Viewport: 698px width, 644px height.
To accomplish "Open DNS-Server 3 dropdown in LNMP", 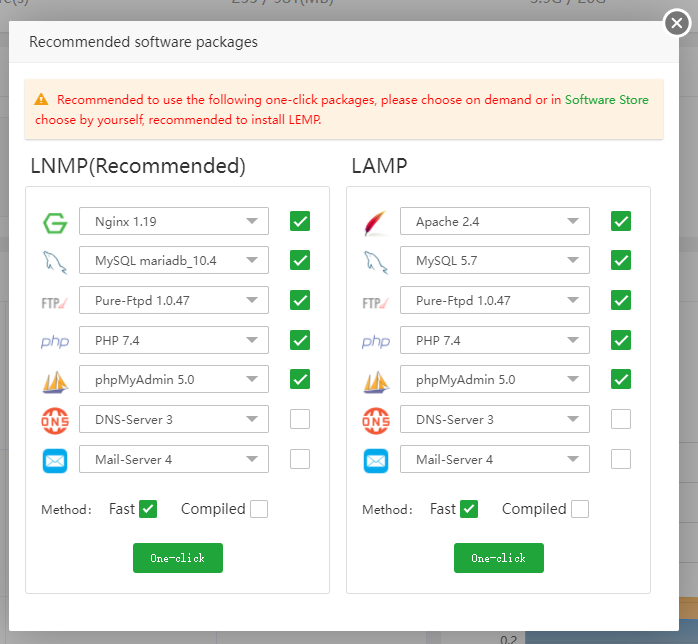I will [x=174, y=419].
